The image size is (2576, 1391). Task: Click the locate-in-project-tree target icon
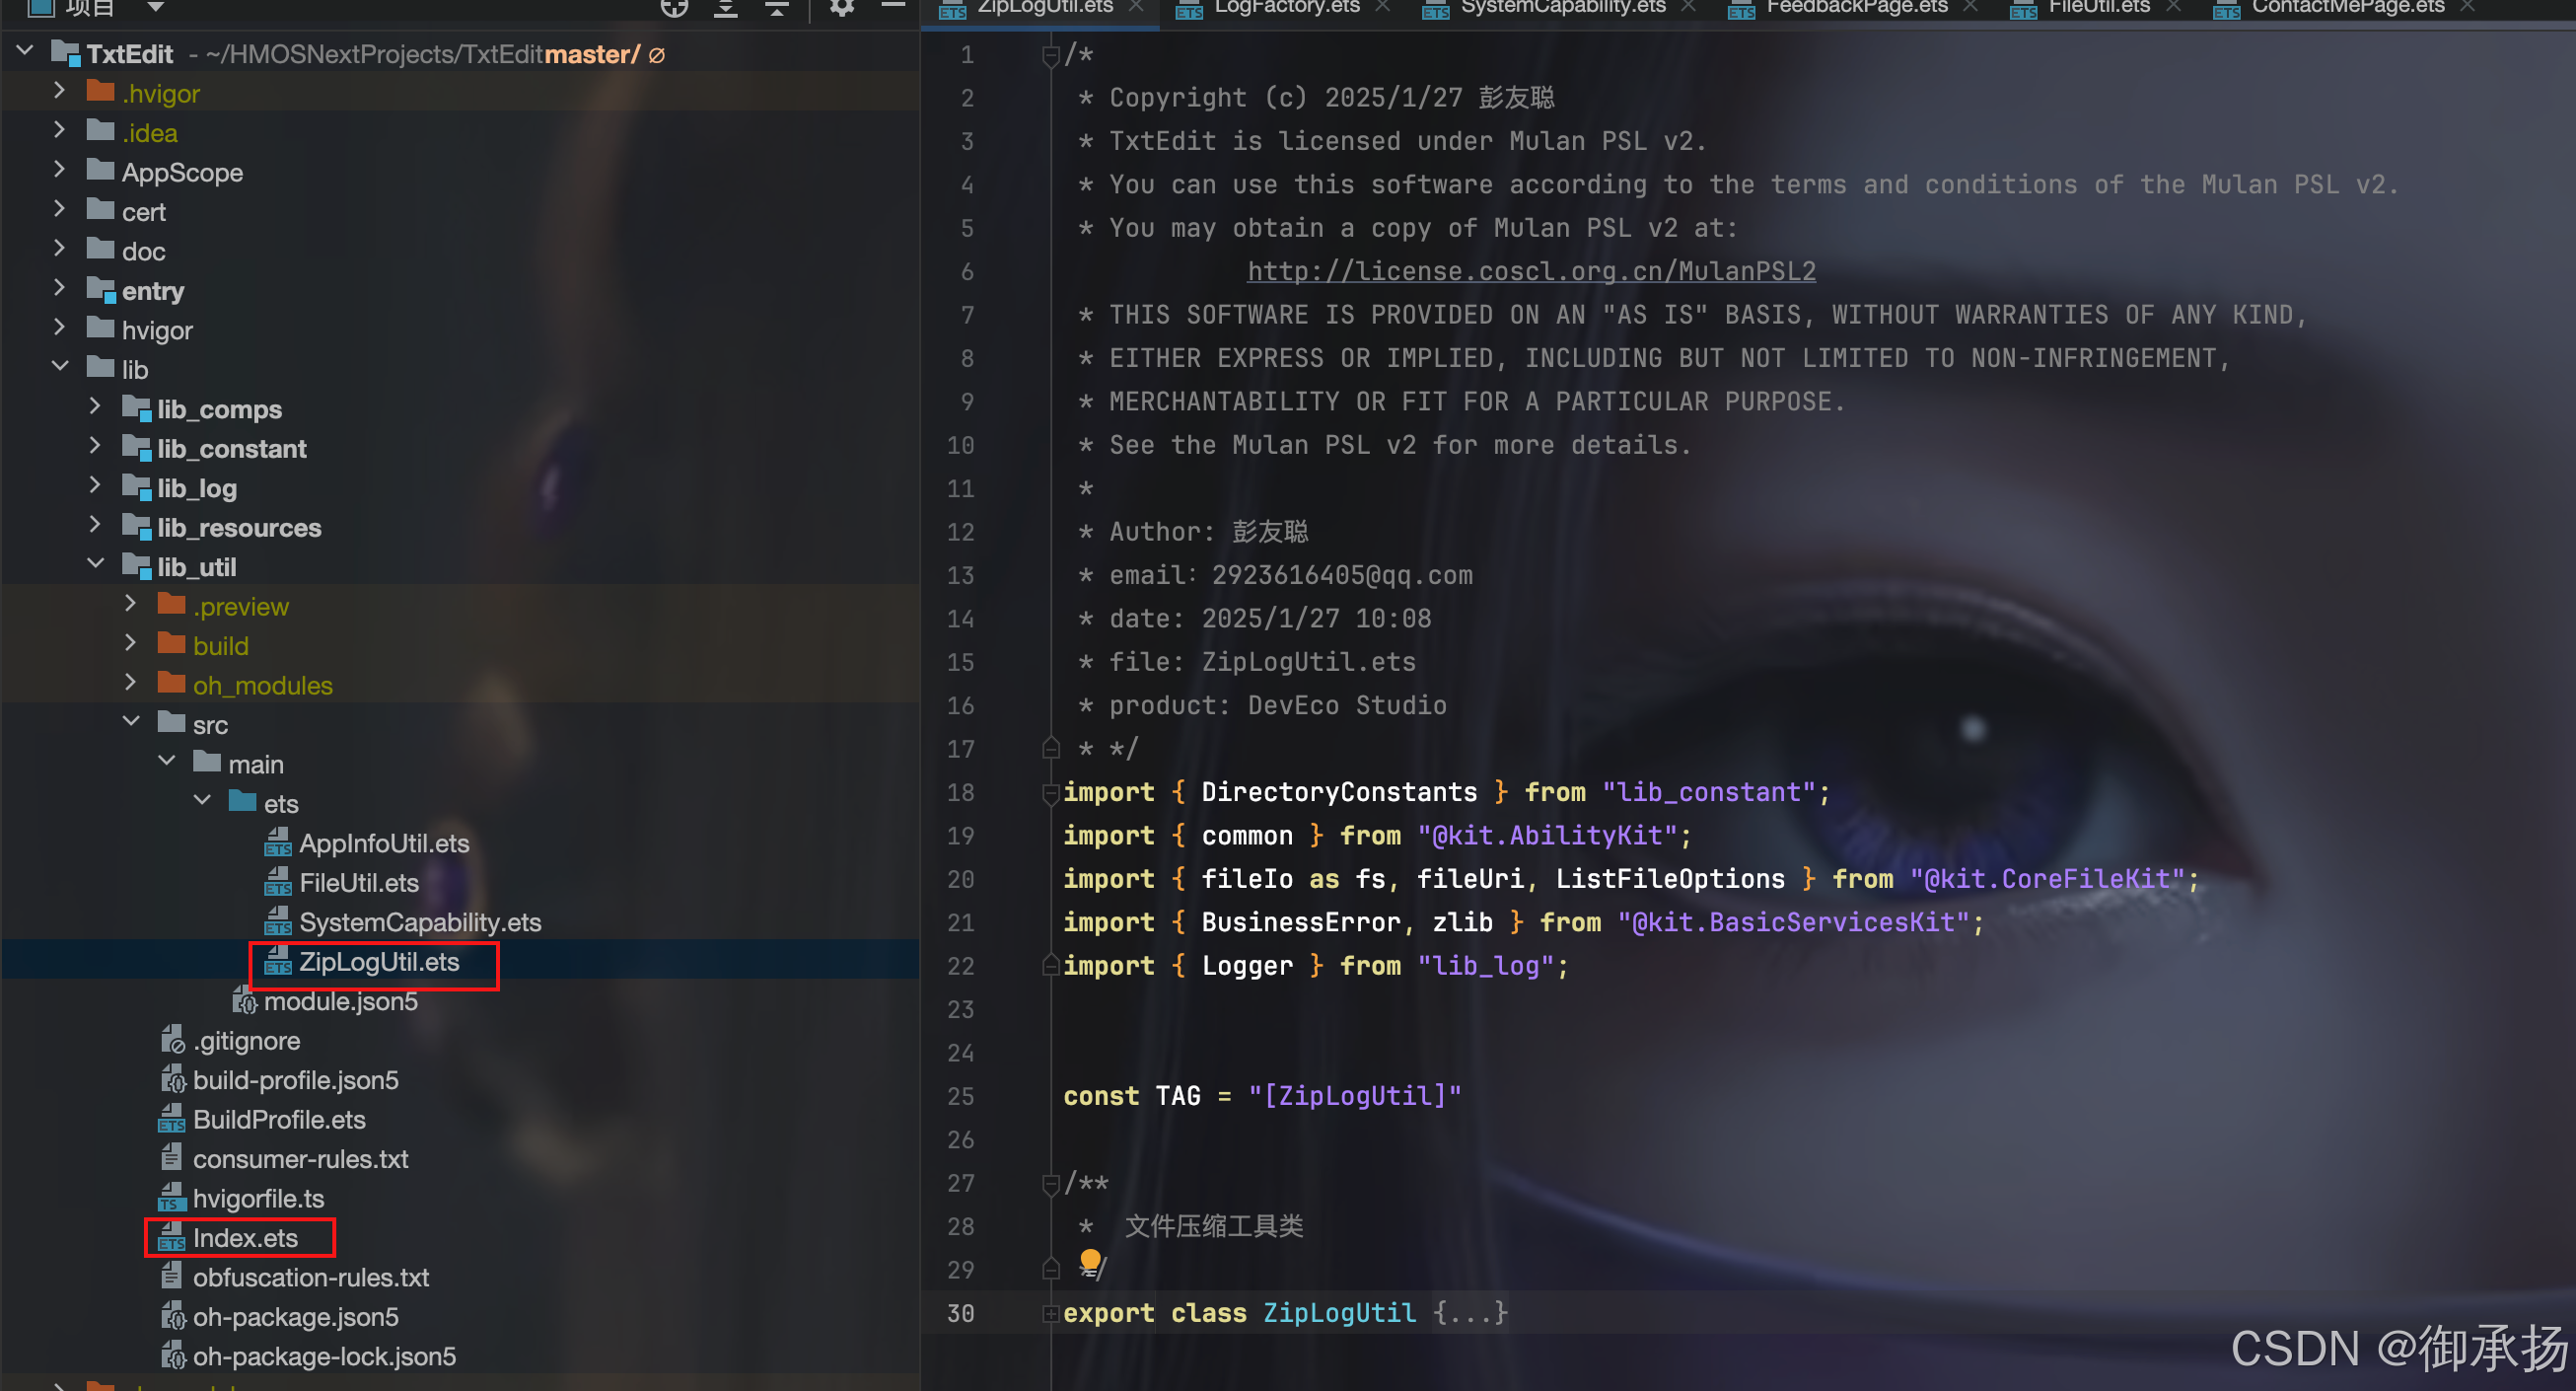[x=674, y=8]
